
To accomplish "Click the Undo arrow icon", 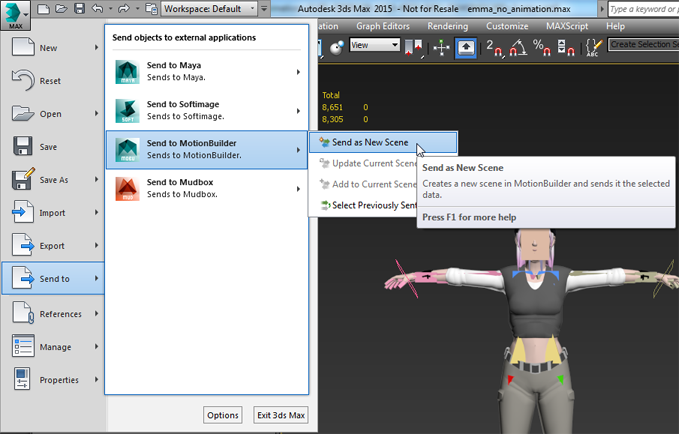I will click(97, 9).
